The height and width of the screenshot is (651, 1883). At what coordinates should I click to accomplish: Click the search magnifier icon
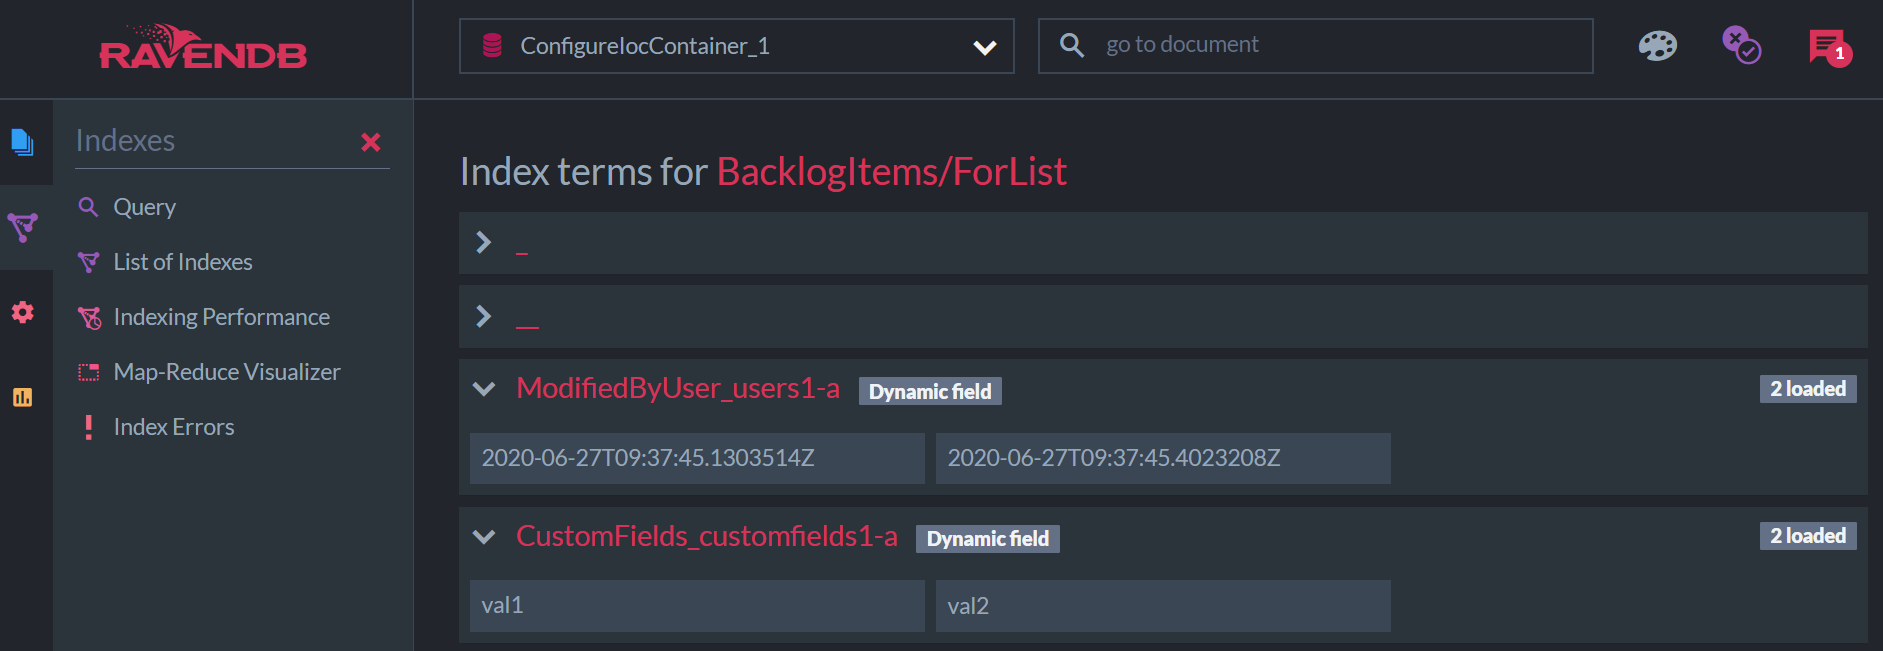coord(1071,45)
